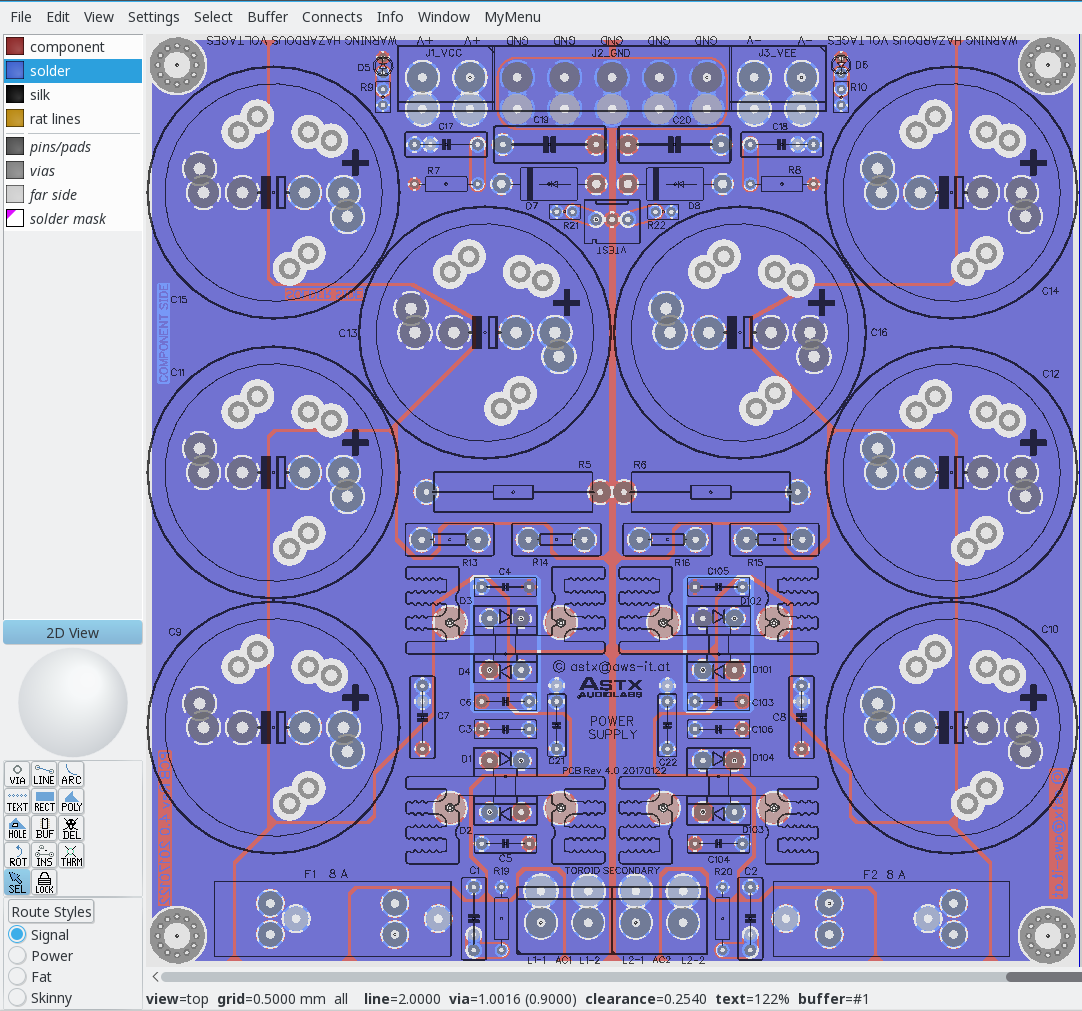Screen dimensions: 1082x1011
Task: Click the text=122% status entry
Action: click(752, 999)
